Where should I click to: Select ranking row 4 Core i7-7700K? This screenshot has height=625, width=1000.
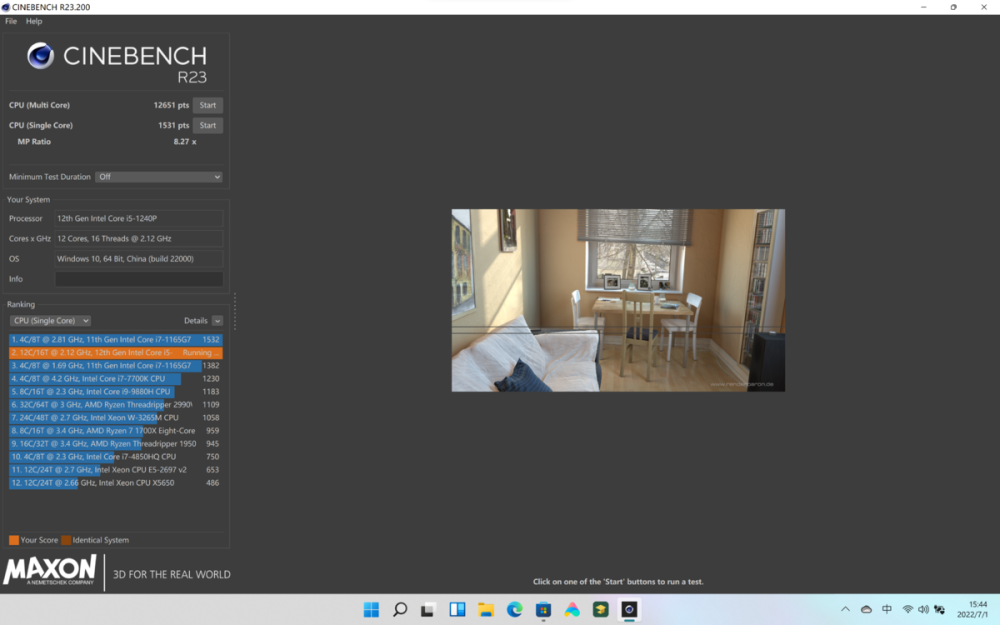click(115, 379)
